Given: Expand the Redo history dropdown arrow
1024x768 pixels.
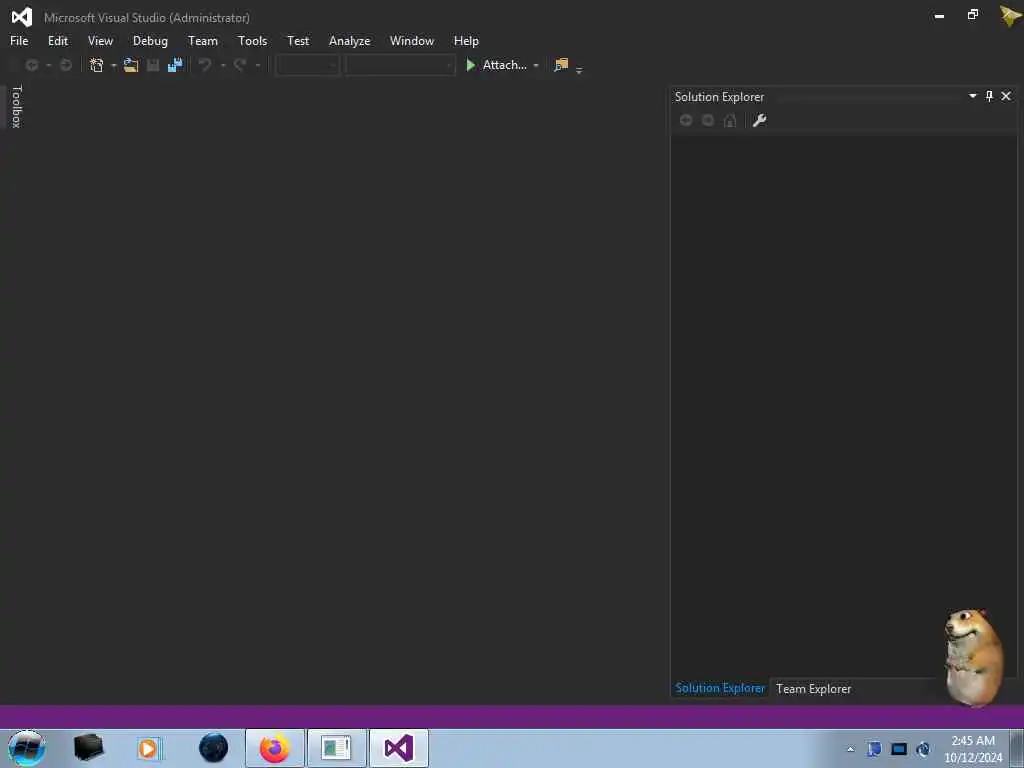Looking at the screenshot, I should [x=258, y=65].
